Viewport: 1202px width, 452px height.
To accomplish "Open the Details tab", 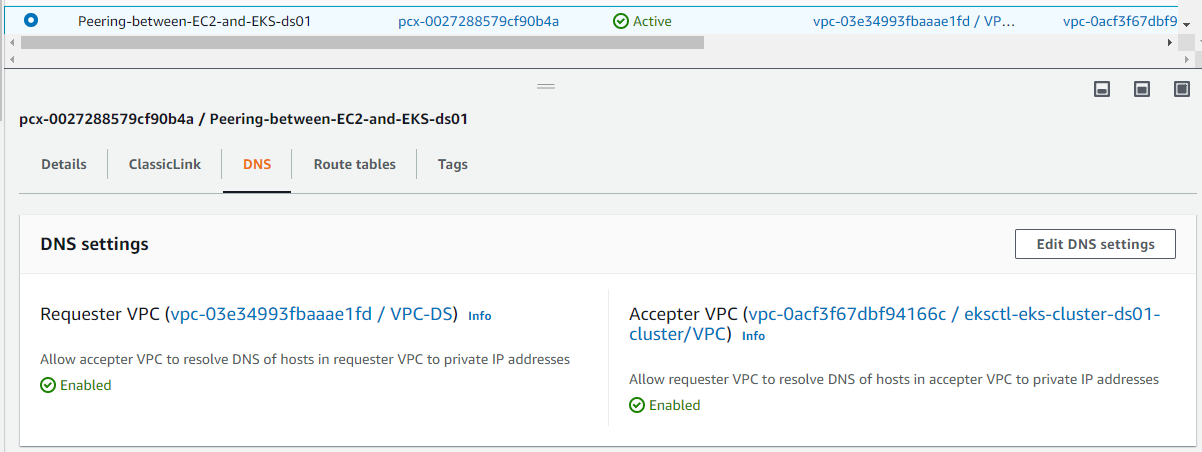I will pos(63,164).
